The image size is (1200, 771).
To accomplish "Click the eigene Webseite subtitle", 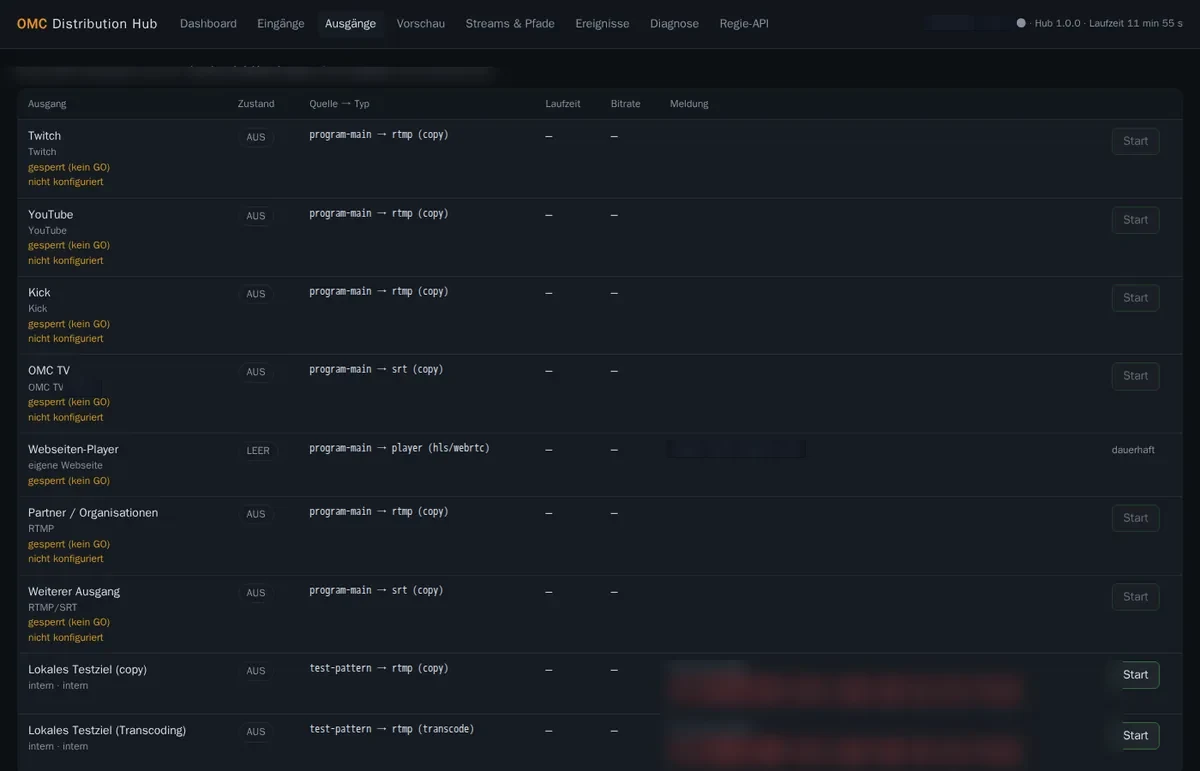I will [x=65, y=466].
